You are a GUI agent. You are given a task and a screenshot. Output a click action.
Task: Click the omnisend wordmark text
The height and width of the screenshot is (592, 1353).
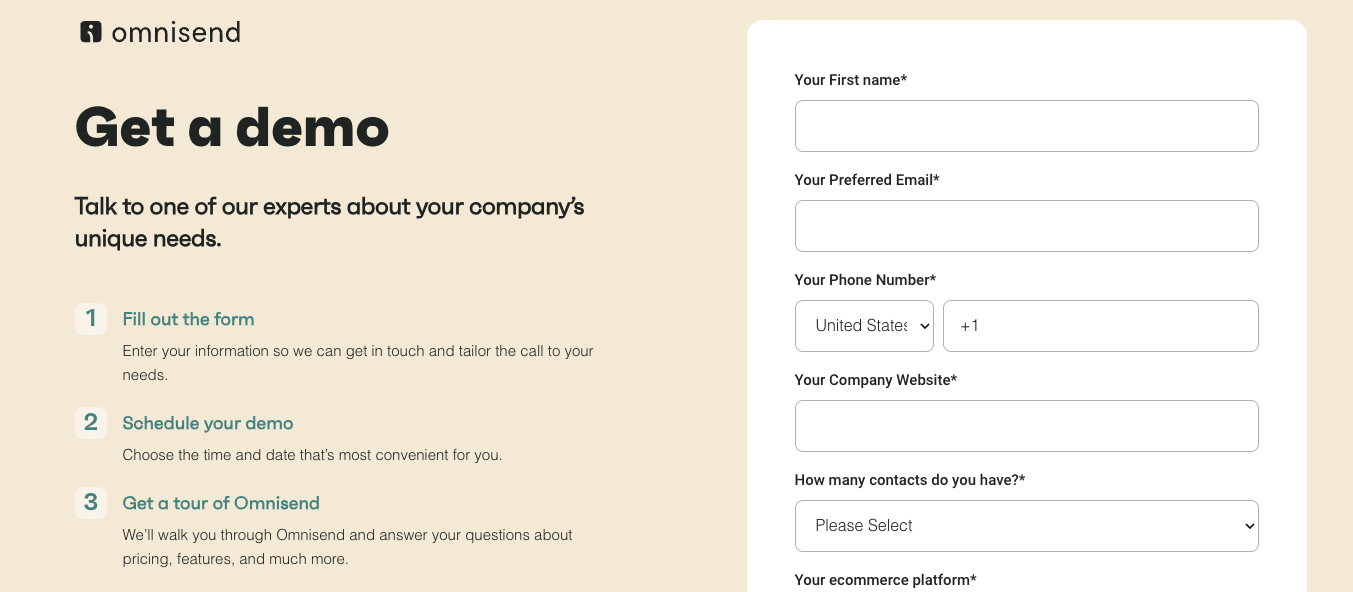tap(176, 32)
